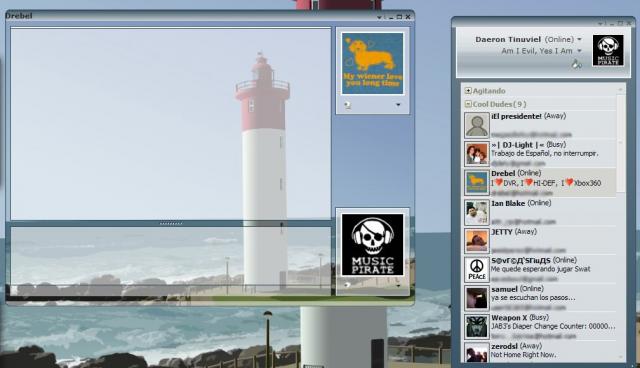Open the menu arrow in the contact list title bar
Screen dimensions: 640x368
(x=600, y=24)
